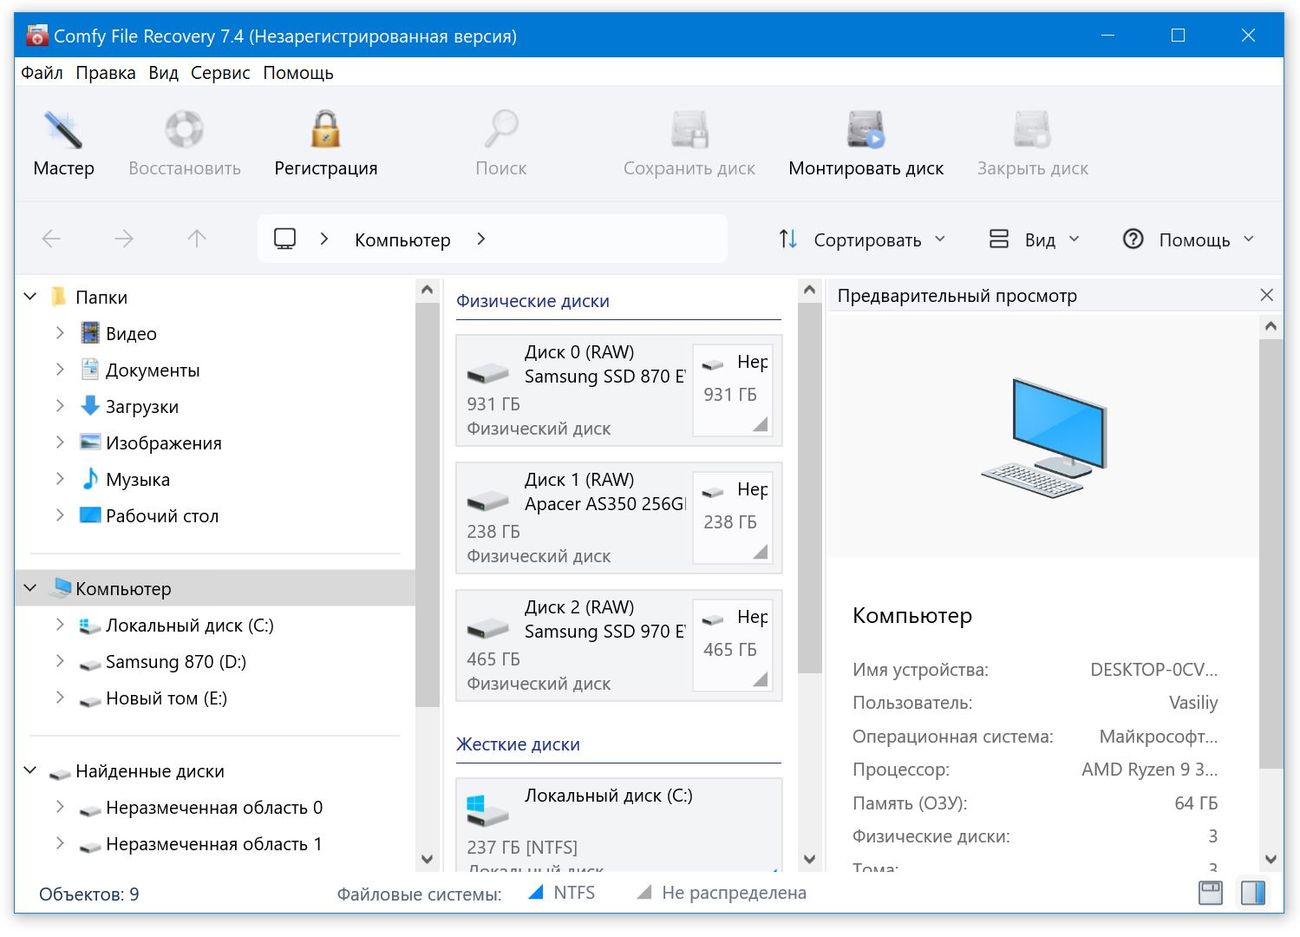Select Локальный диск (C:) in tree

(x=189, y=625)
